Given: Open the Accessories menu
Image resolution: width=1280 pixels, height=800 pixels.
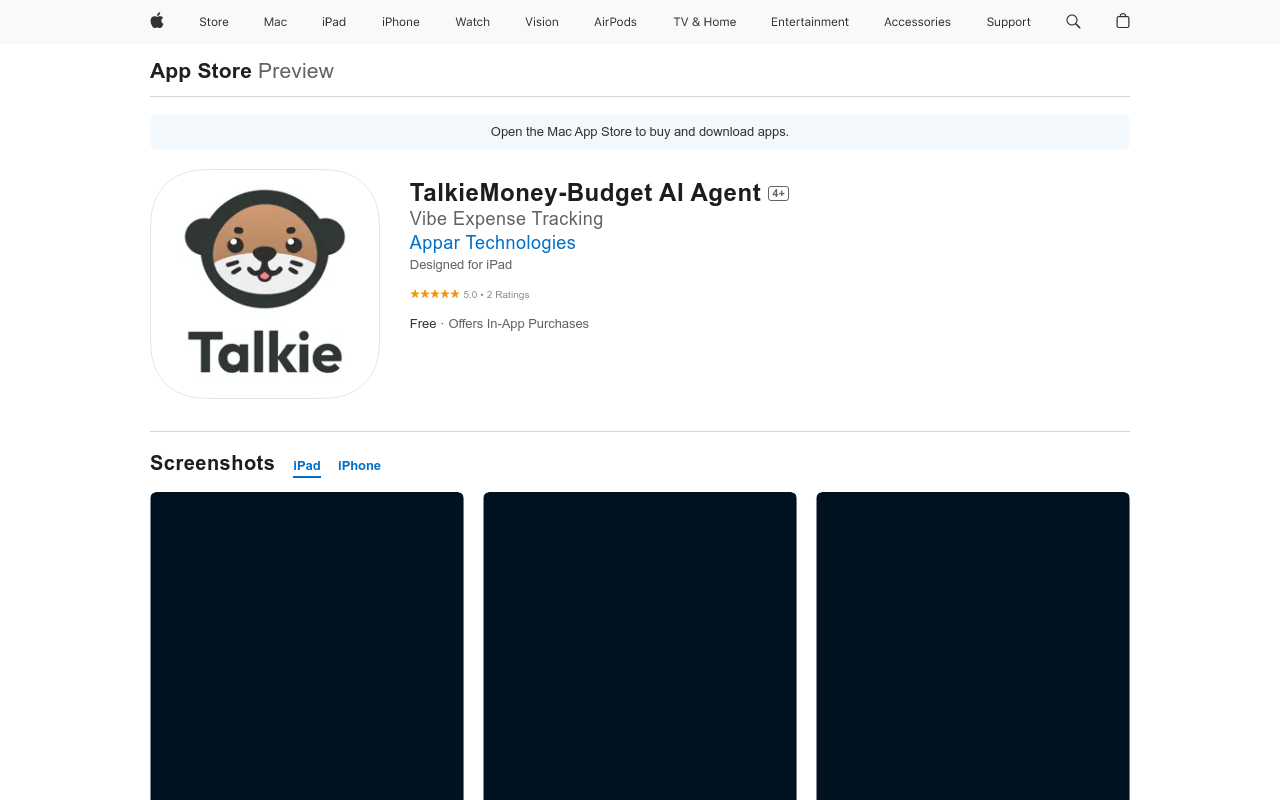Looking at the screenshot, I should pos(917,22).
